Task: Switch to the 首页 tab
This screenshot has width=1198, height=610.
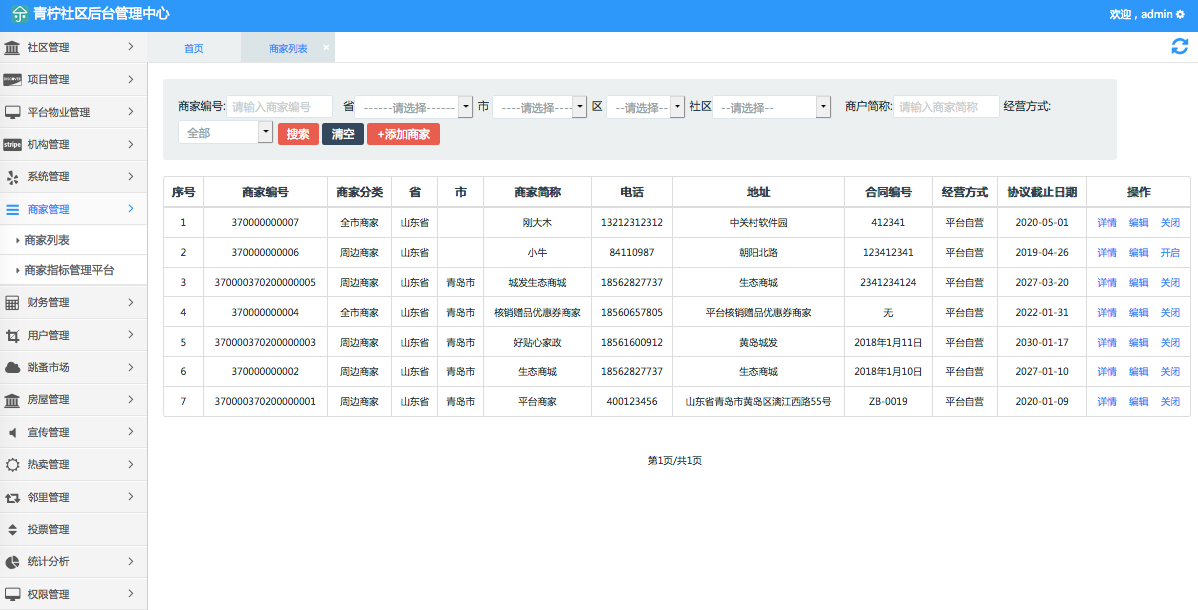Action: click(194, 48)
